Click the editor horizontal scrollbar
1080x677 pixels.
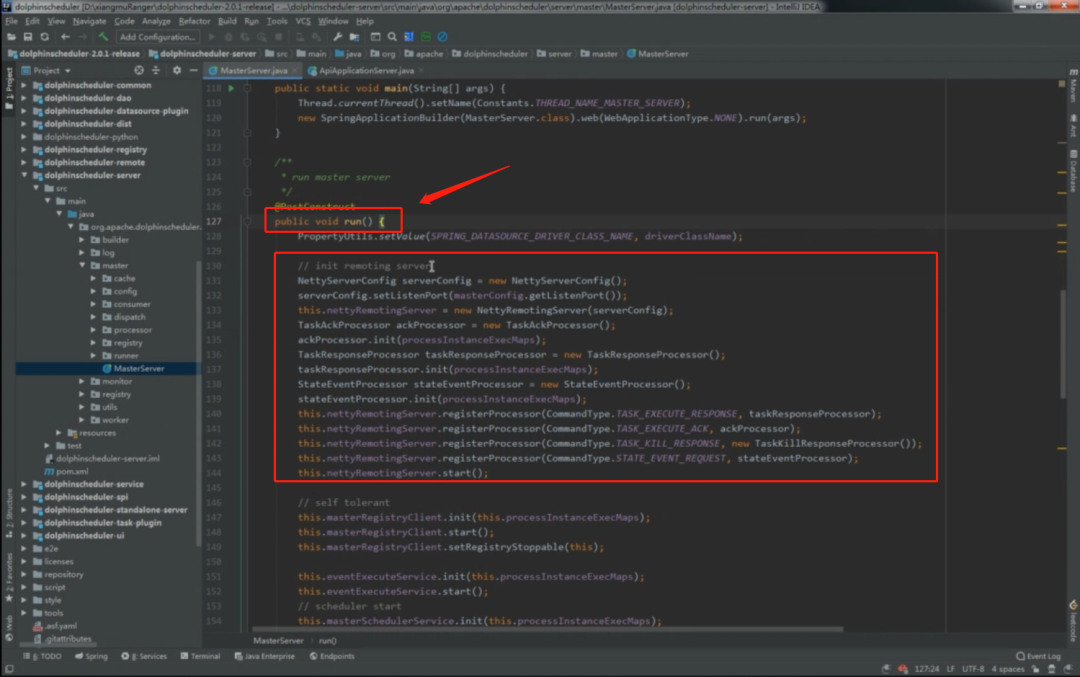click(x=548, y=629)
